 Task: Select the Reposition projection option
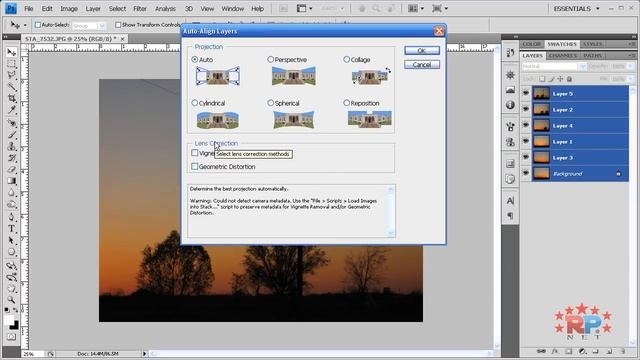click(347, 103)
